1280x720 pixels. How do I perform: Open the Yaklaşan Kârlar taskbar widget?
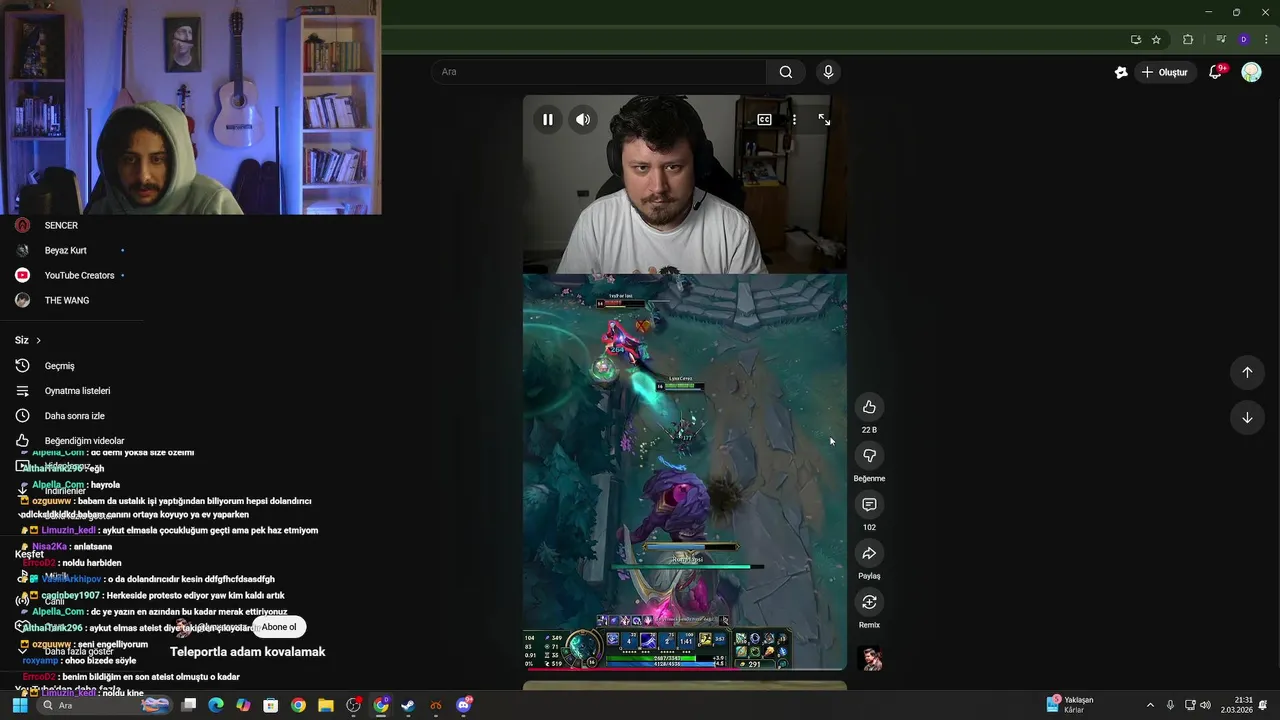[1071, 705]
